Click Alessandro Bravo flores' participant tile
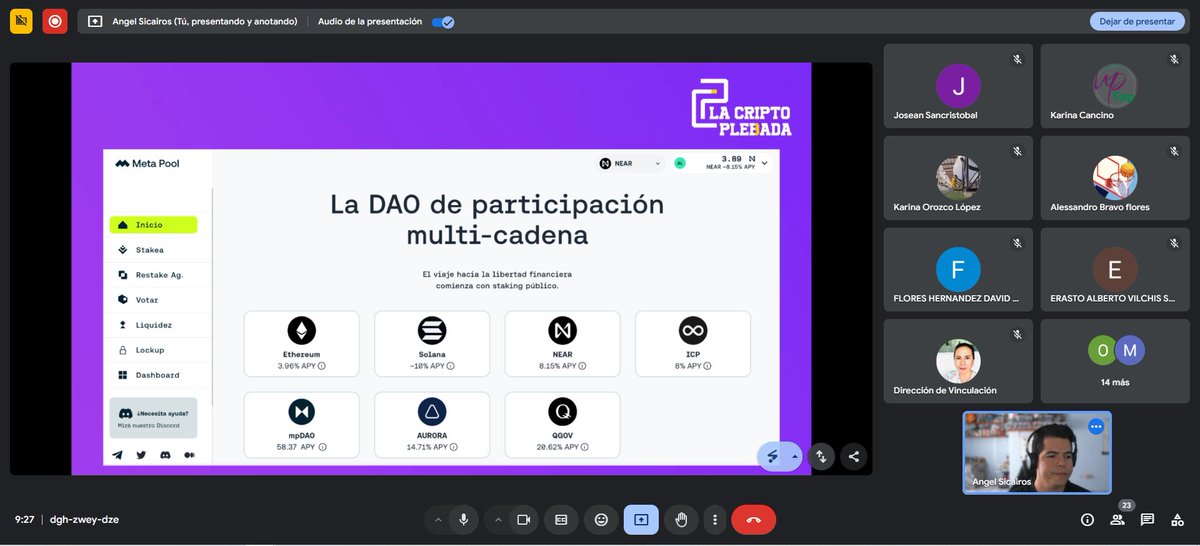Viewport: 1200px width, 546px height. [1115, 178]
